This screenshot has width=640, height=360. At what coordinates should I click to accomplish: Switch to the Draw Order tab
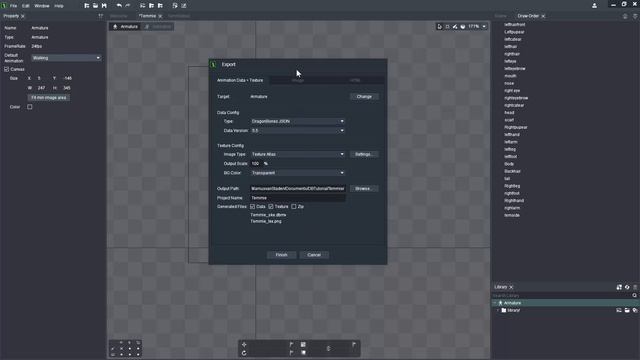click(x=528, y=16)
